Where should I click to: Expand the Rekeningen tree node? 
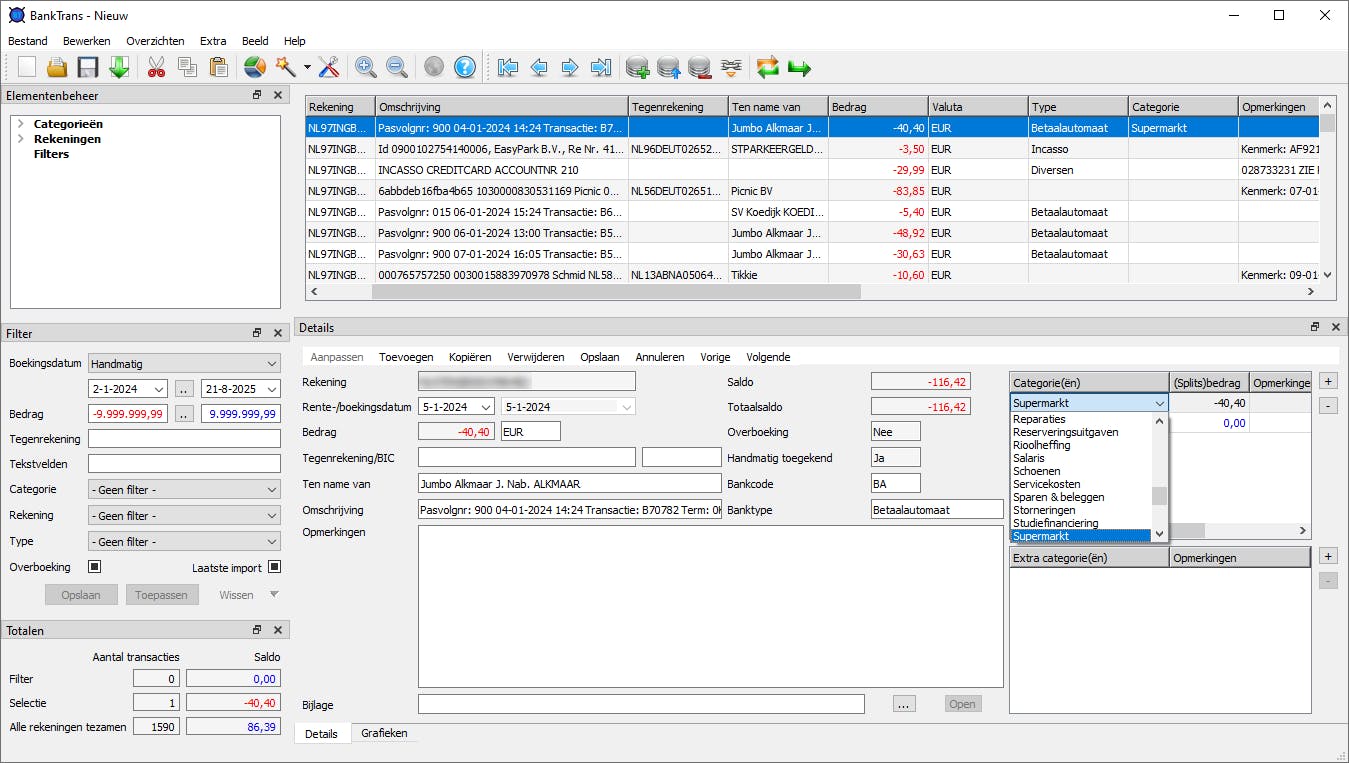(x=20, y=139)
